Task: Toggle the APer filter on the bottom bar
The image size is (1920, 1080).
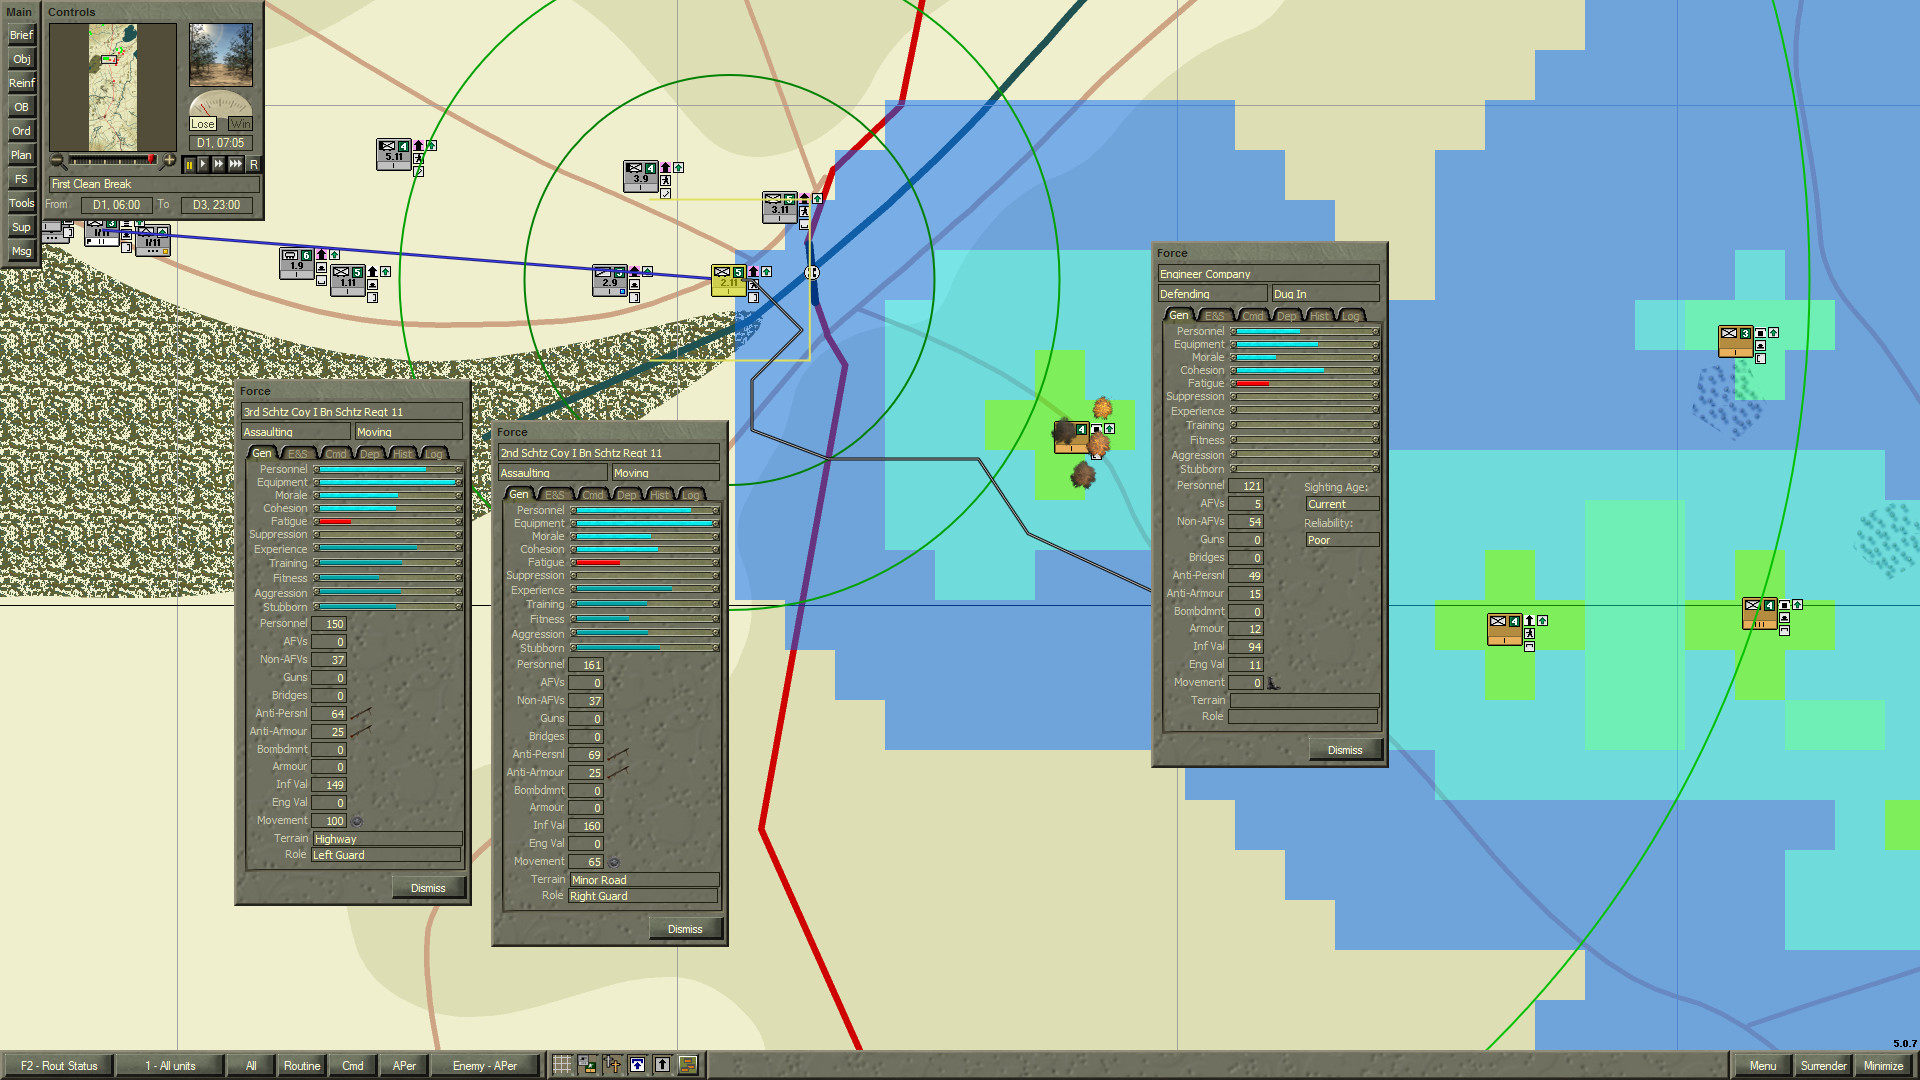Action: 403,1066
